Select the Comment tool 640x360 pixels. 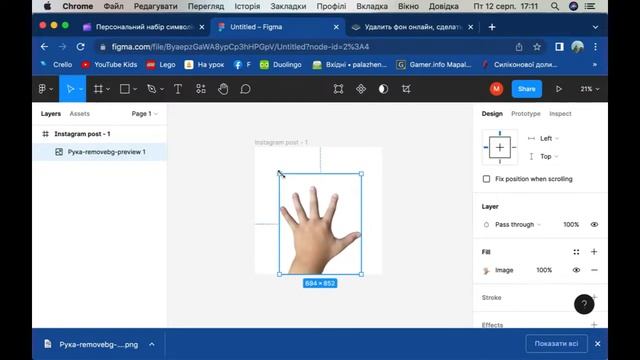click(245, 89)
